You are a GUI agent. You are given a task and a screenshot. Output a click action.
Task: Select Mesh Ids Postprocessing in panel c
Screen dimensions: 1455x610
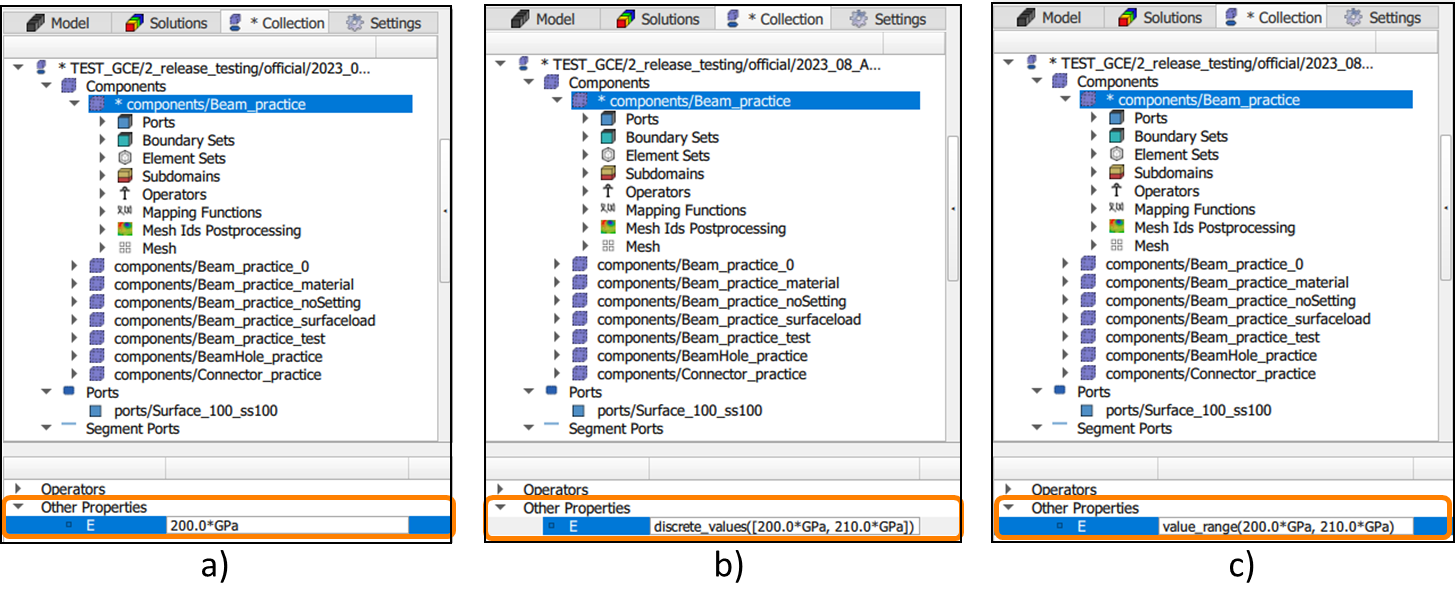[1214, 227]
